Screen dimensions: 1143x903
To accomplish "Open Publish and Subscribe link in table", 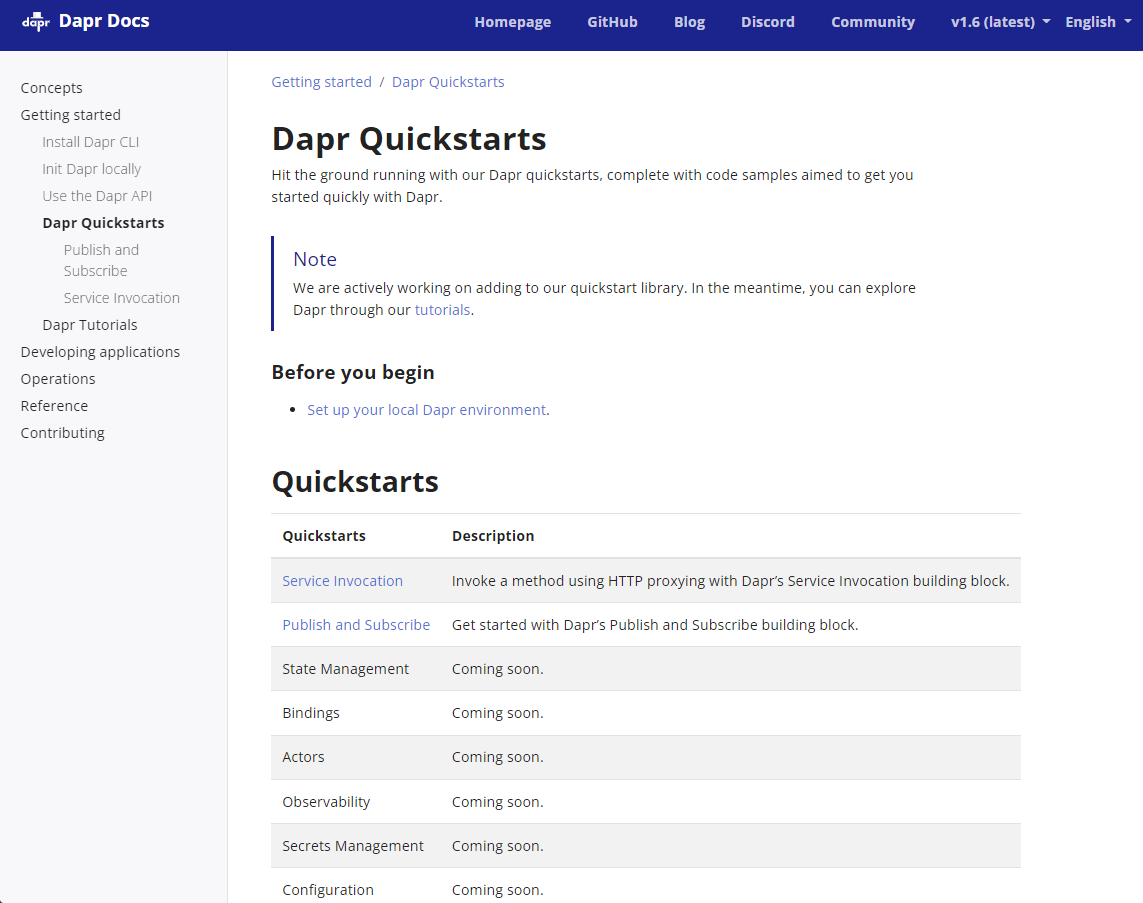I will pos(356,625).
